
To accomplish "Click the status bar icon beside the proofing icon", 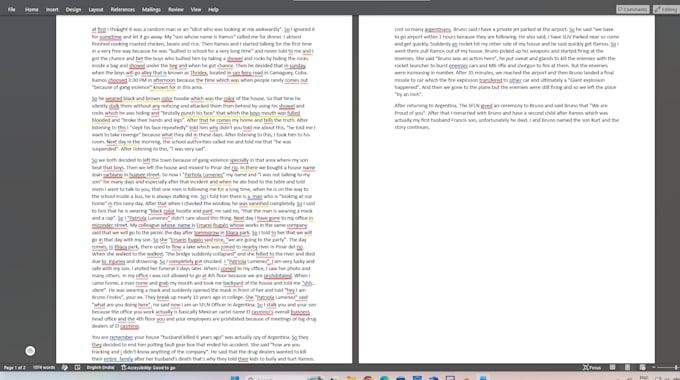I will pyautogui.click(x=77, y=368).
